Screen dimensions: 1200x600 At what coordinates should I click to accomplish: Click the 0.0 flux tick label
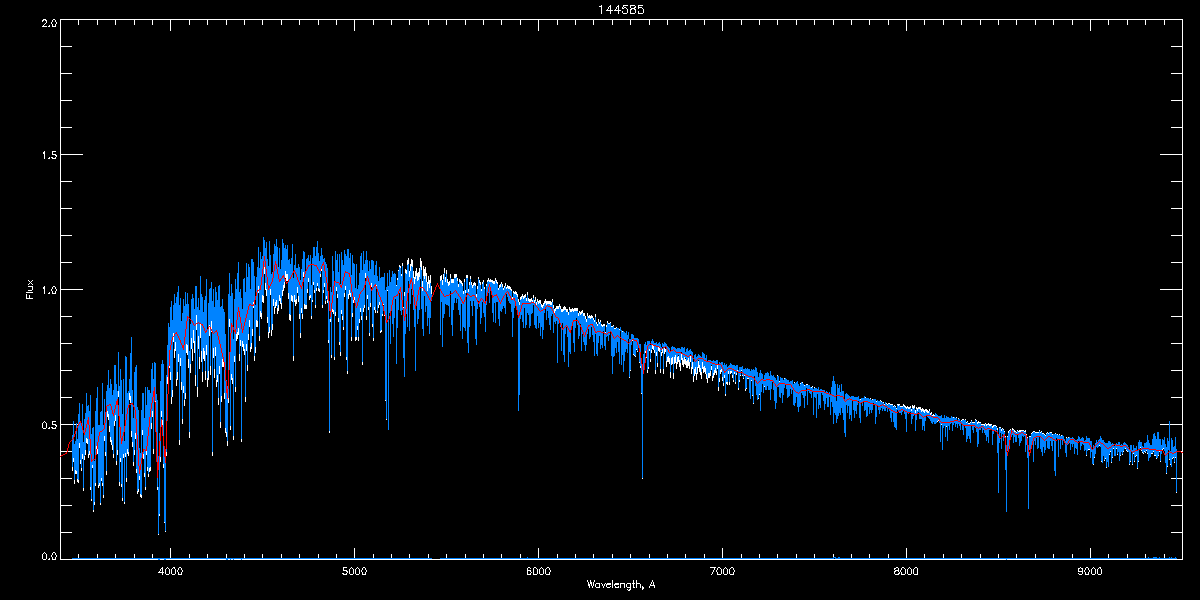48,557
